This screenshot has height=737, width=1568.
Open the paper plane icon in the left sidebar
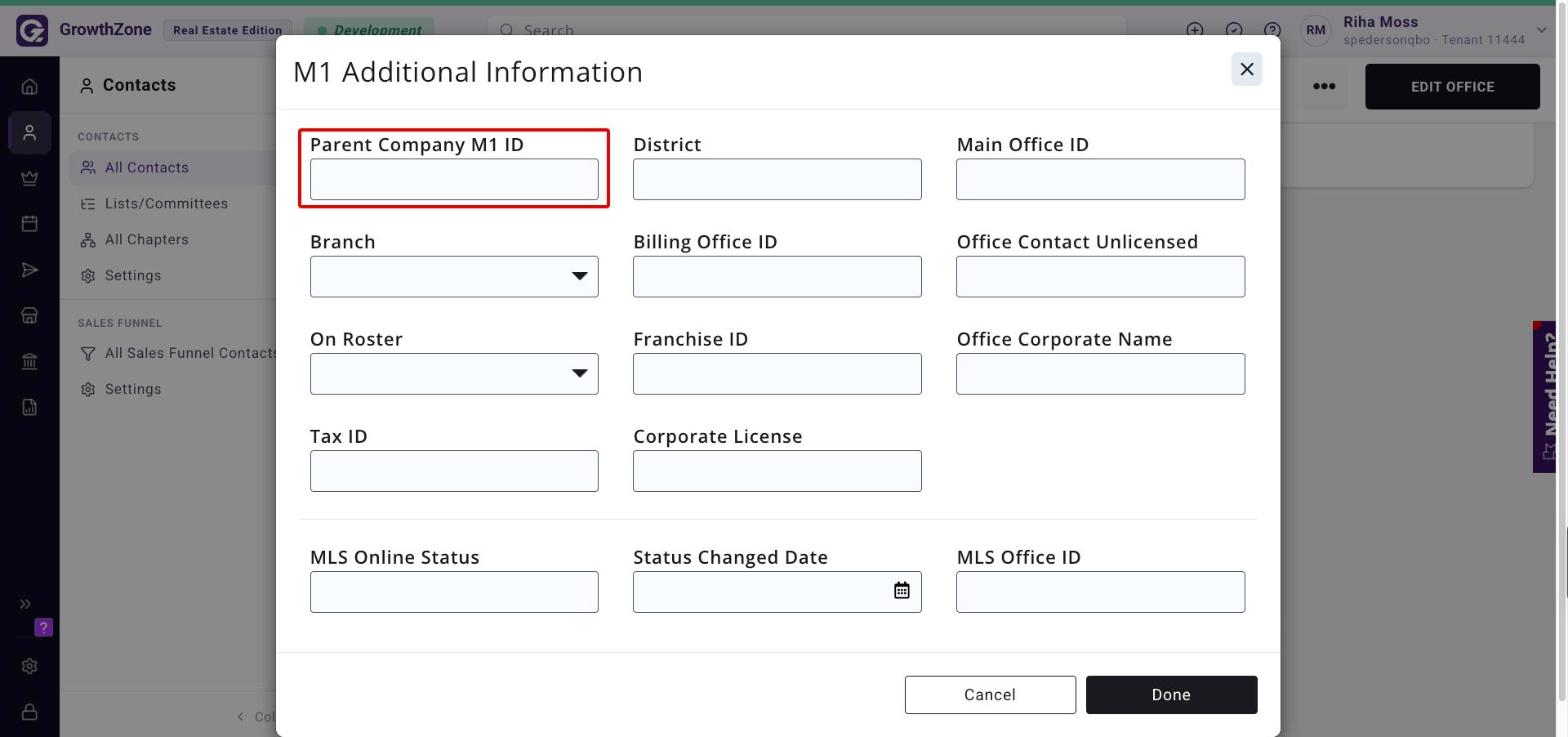pyautogui.click(x=30, y=269)
